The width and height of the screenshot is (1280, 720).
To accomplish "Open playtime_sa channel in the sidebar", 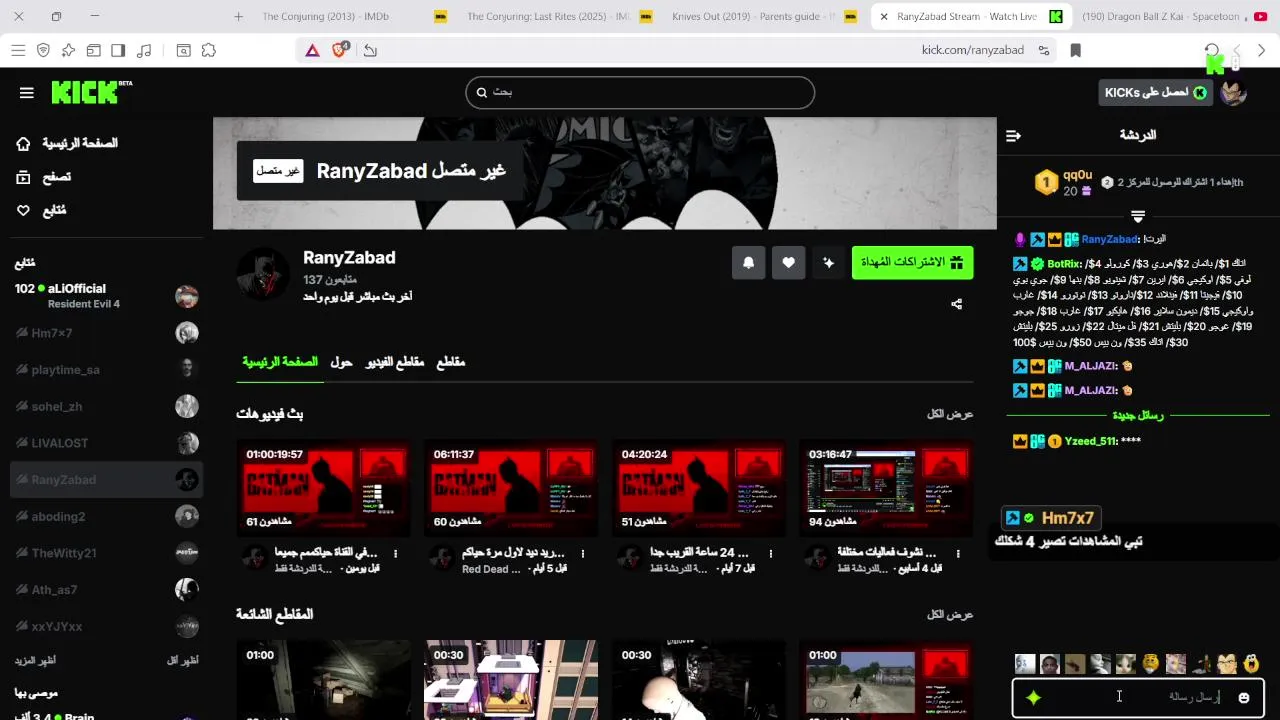I will [x=106, y=369].
